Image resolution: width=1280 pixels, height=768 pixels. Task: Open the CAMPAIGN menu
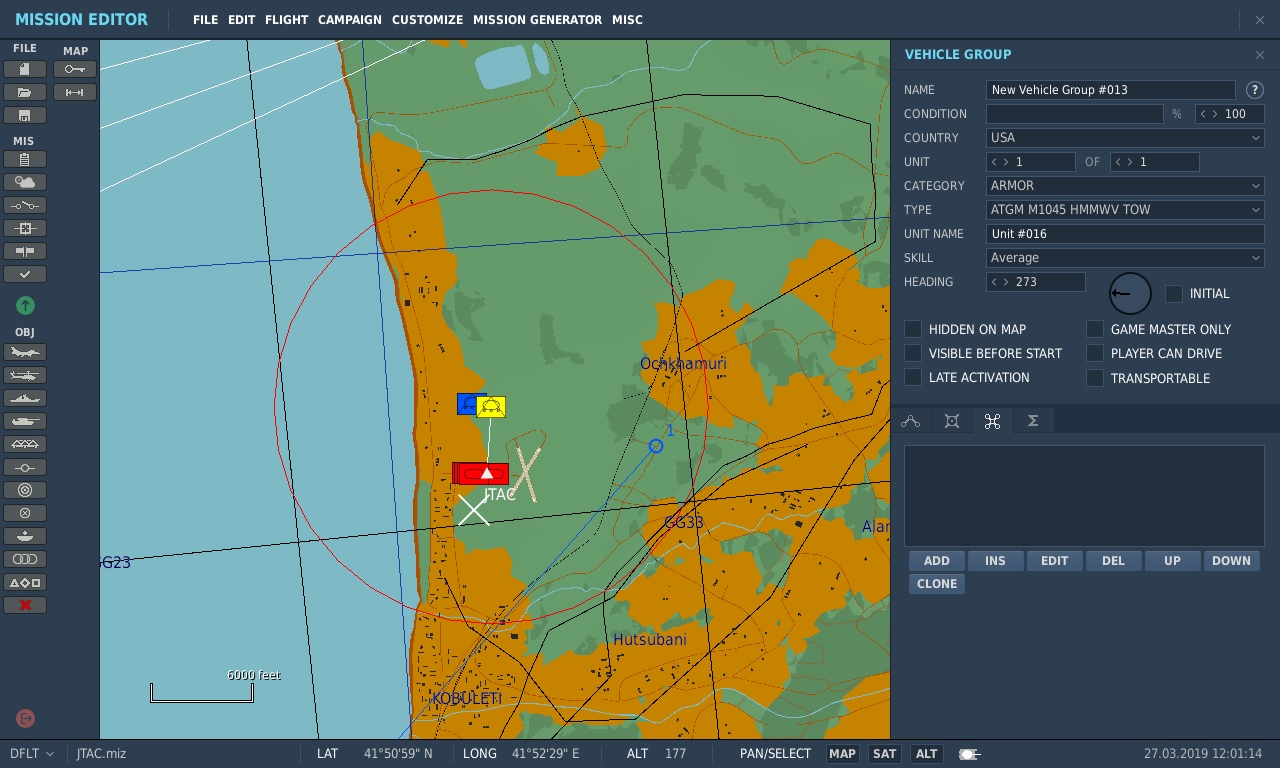[x=350, y=20]
